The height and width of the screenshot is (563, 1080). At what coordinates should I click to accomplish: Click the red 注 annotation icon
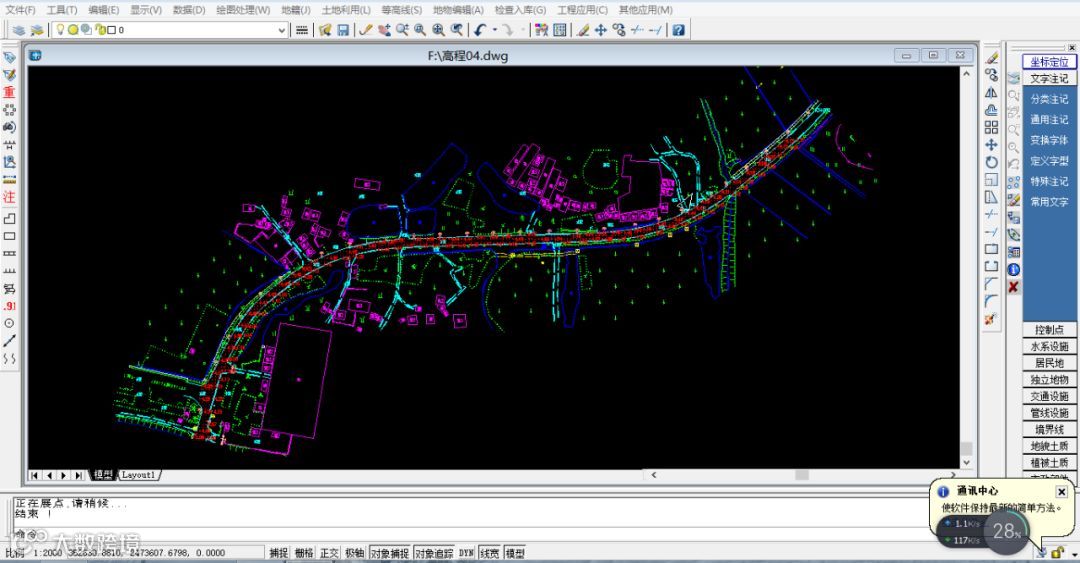click(9, 197)
